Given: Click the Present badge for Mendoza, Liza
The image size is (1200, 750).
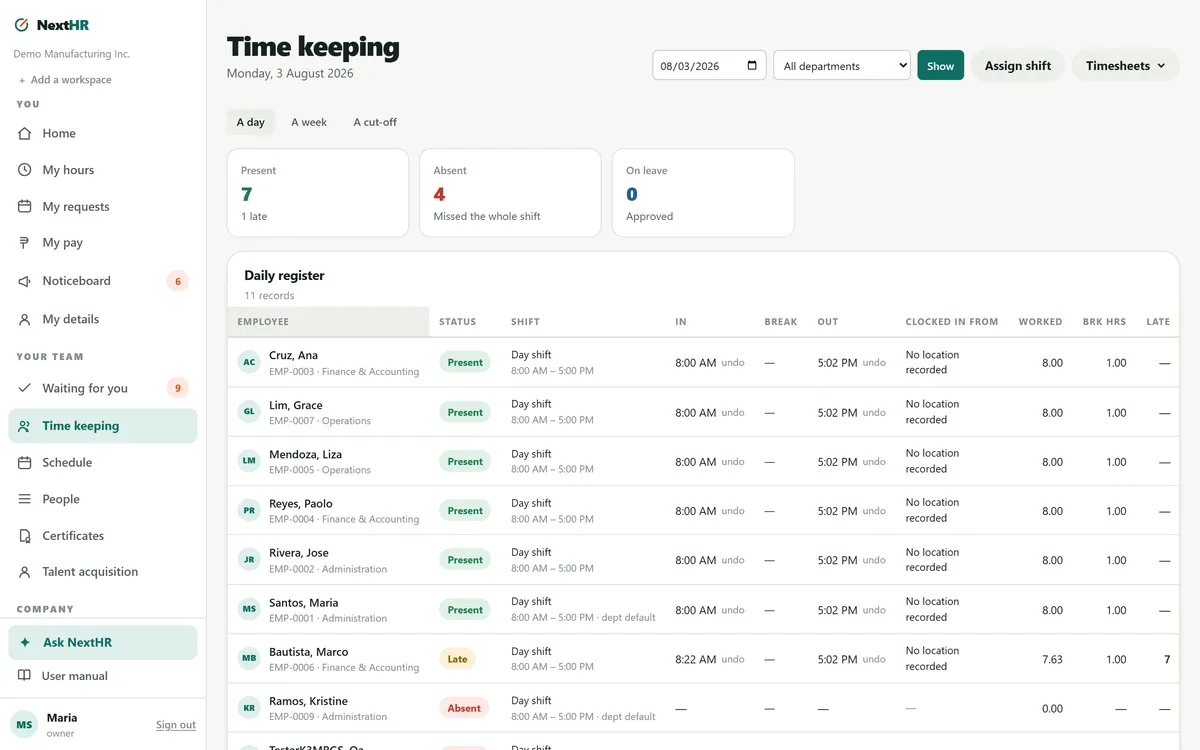Looking at the screenshot, I should click(x=465, y=461).
